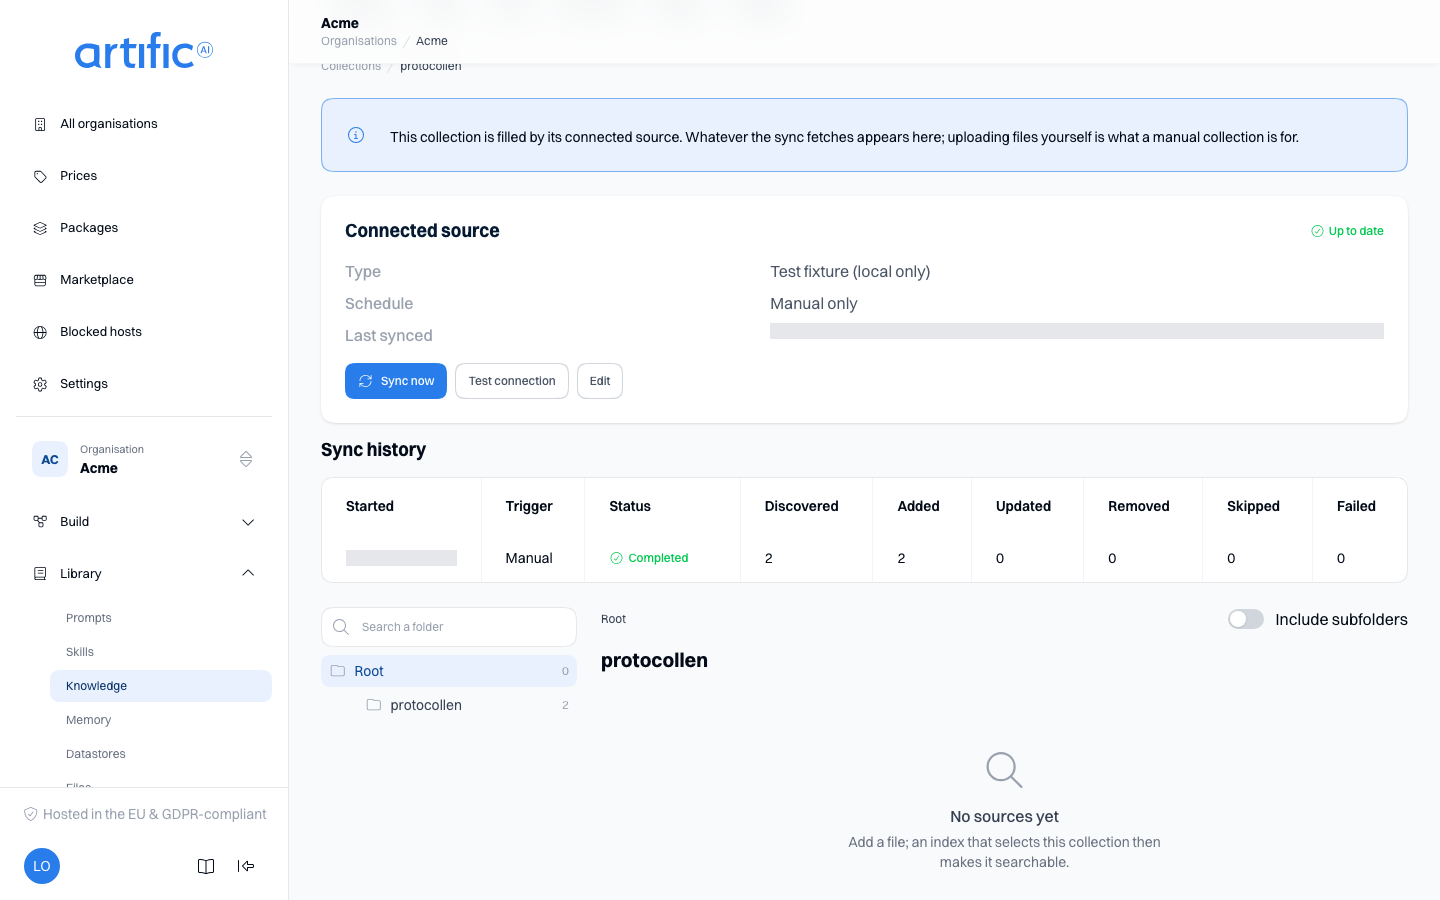Expand the Build section chevron

coord(248,522)
